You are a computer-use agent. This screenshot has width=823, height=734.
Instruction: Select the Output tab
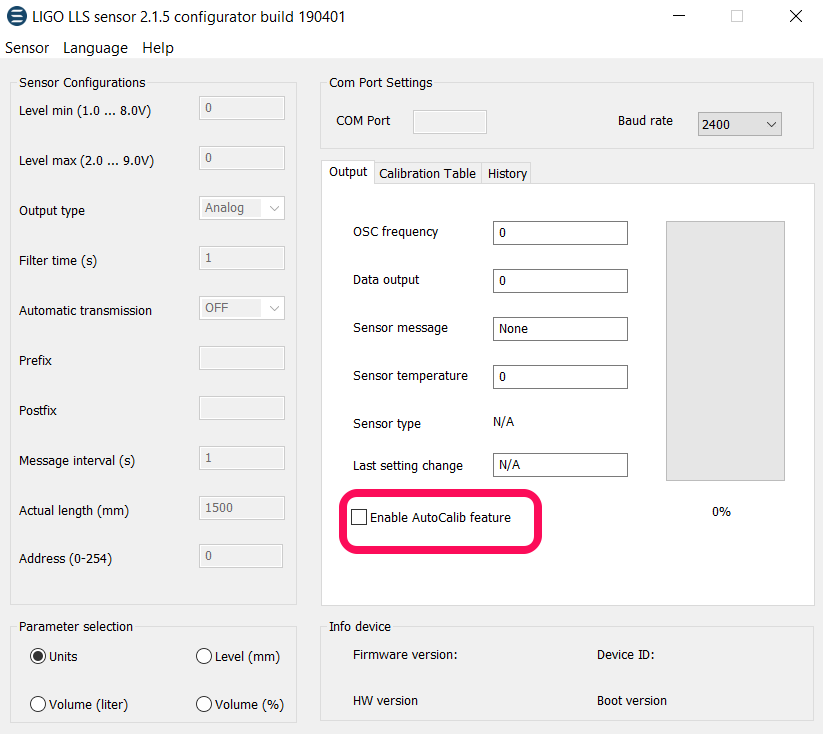click(x=348, y=172)
